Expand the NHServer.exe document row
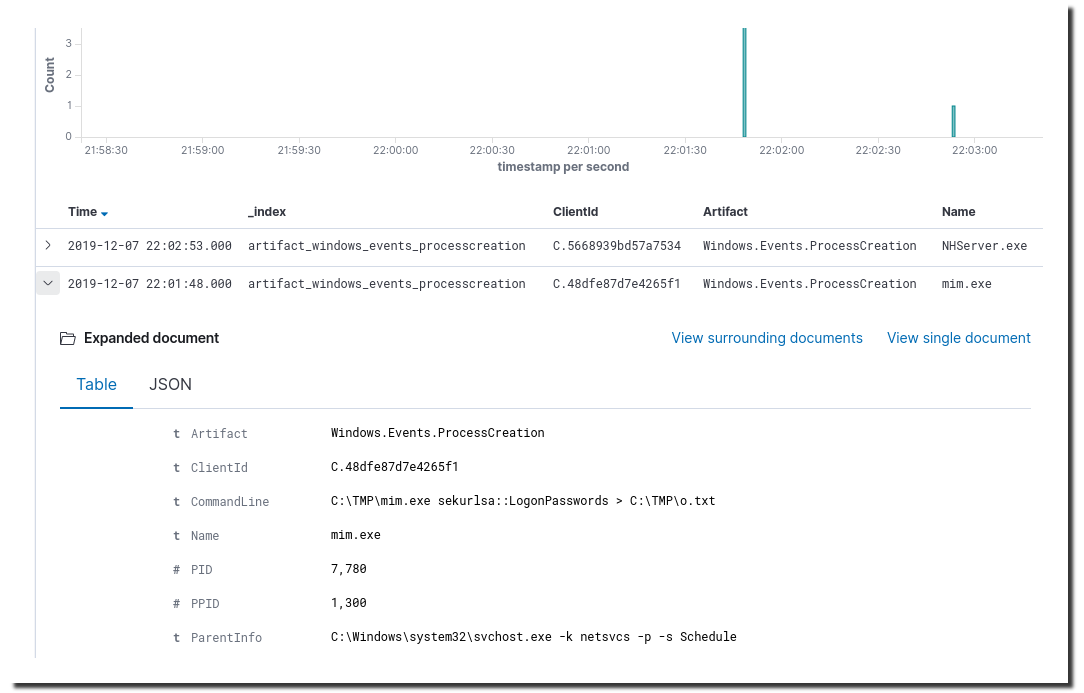Viewport: 1084px width, 693px height. click(47, 245)
